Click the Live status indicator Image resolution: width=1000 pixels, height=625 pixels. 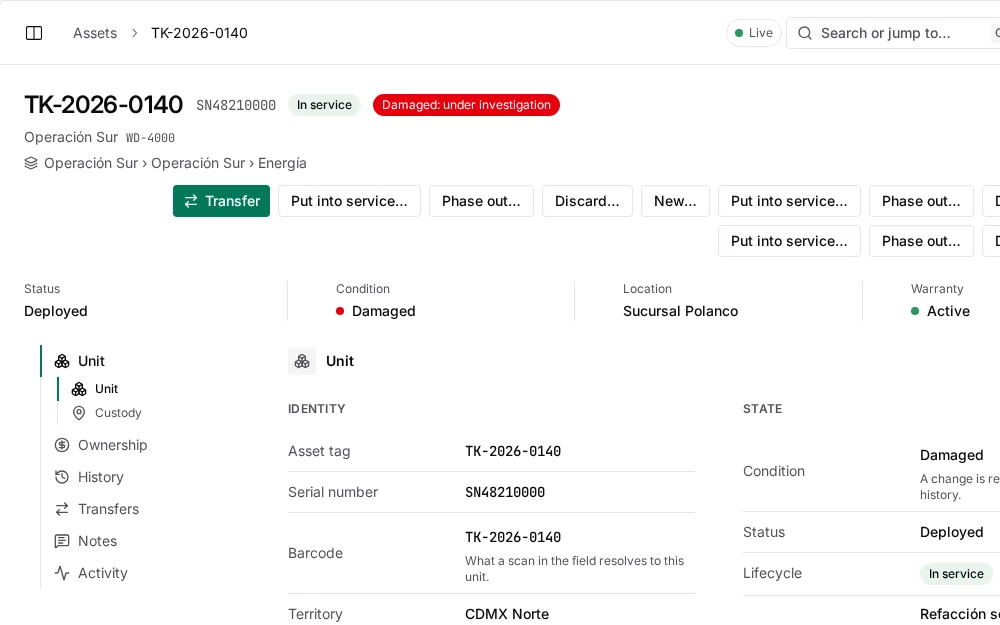tap(754, 33)
